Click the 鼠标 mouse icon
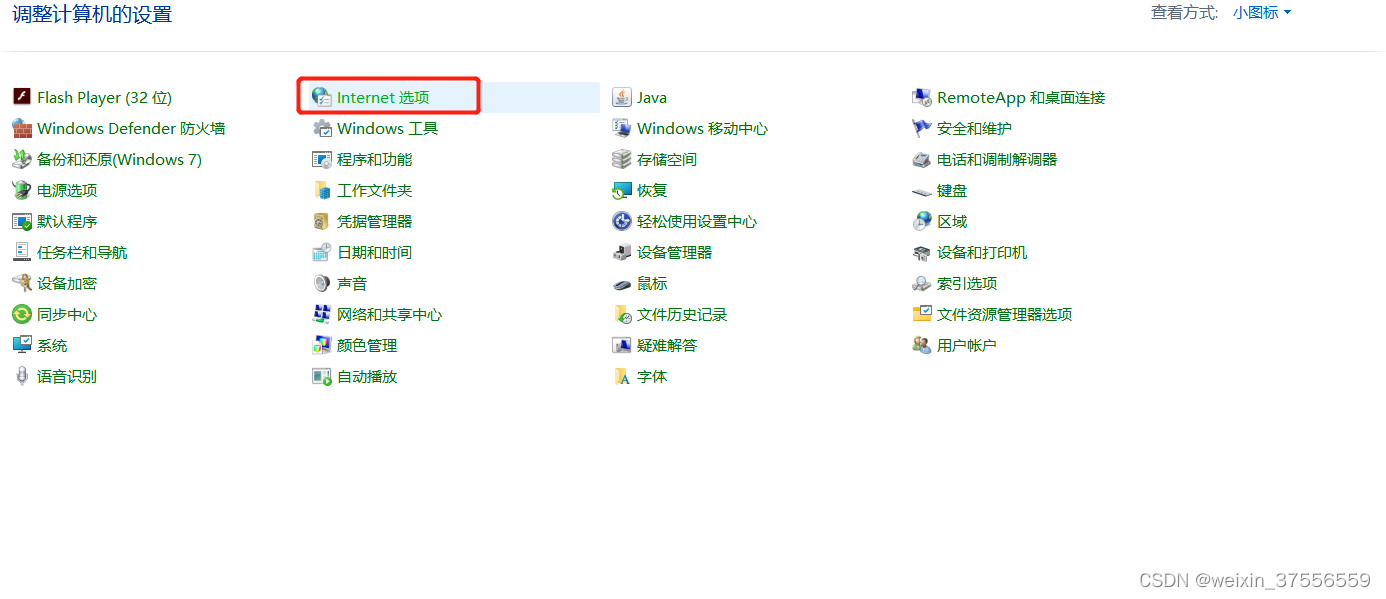Screen dimensions: 1386x599 tap(621, 283)
